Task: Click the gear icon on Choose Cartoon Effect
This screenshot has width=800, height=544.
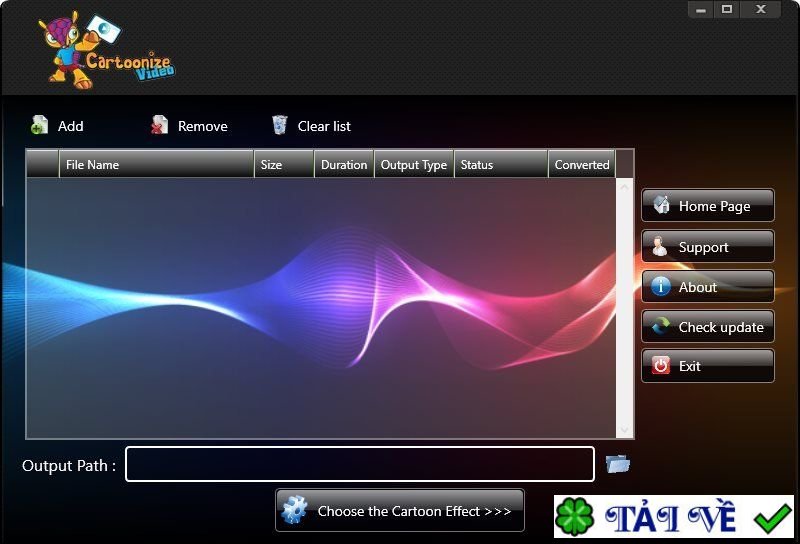Action: (x=294, y=510)
